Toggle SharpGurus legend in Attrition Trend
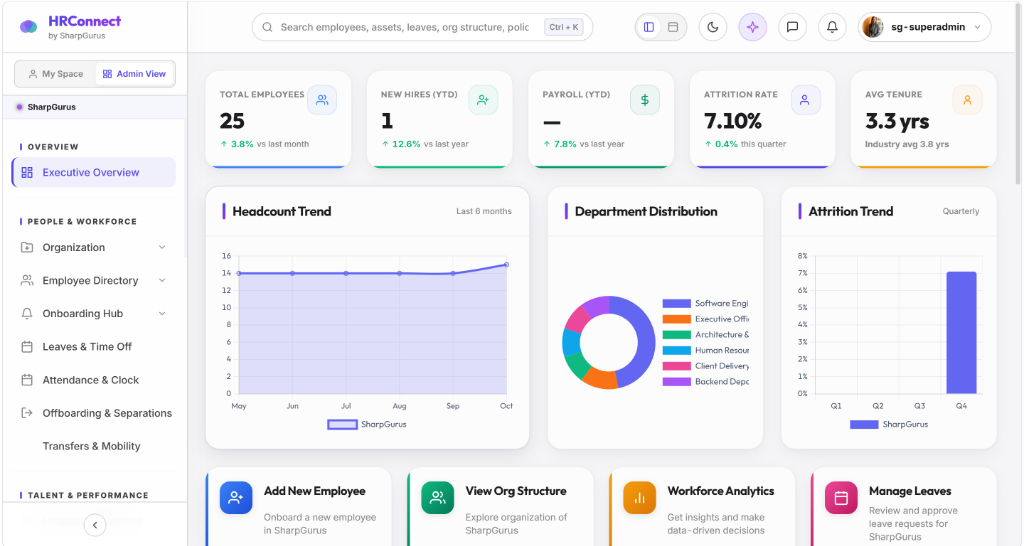The image size is (1024, 546). pyautogui.click(x=889, y=425)
